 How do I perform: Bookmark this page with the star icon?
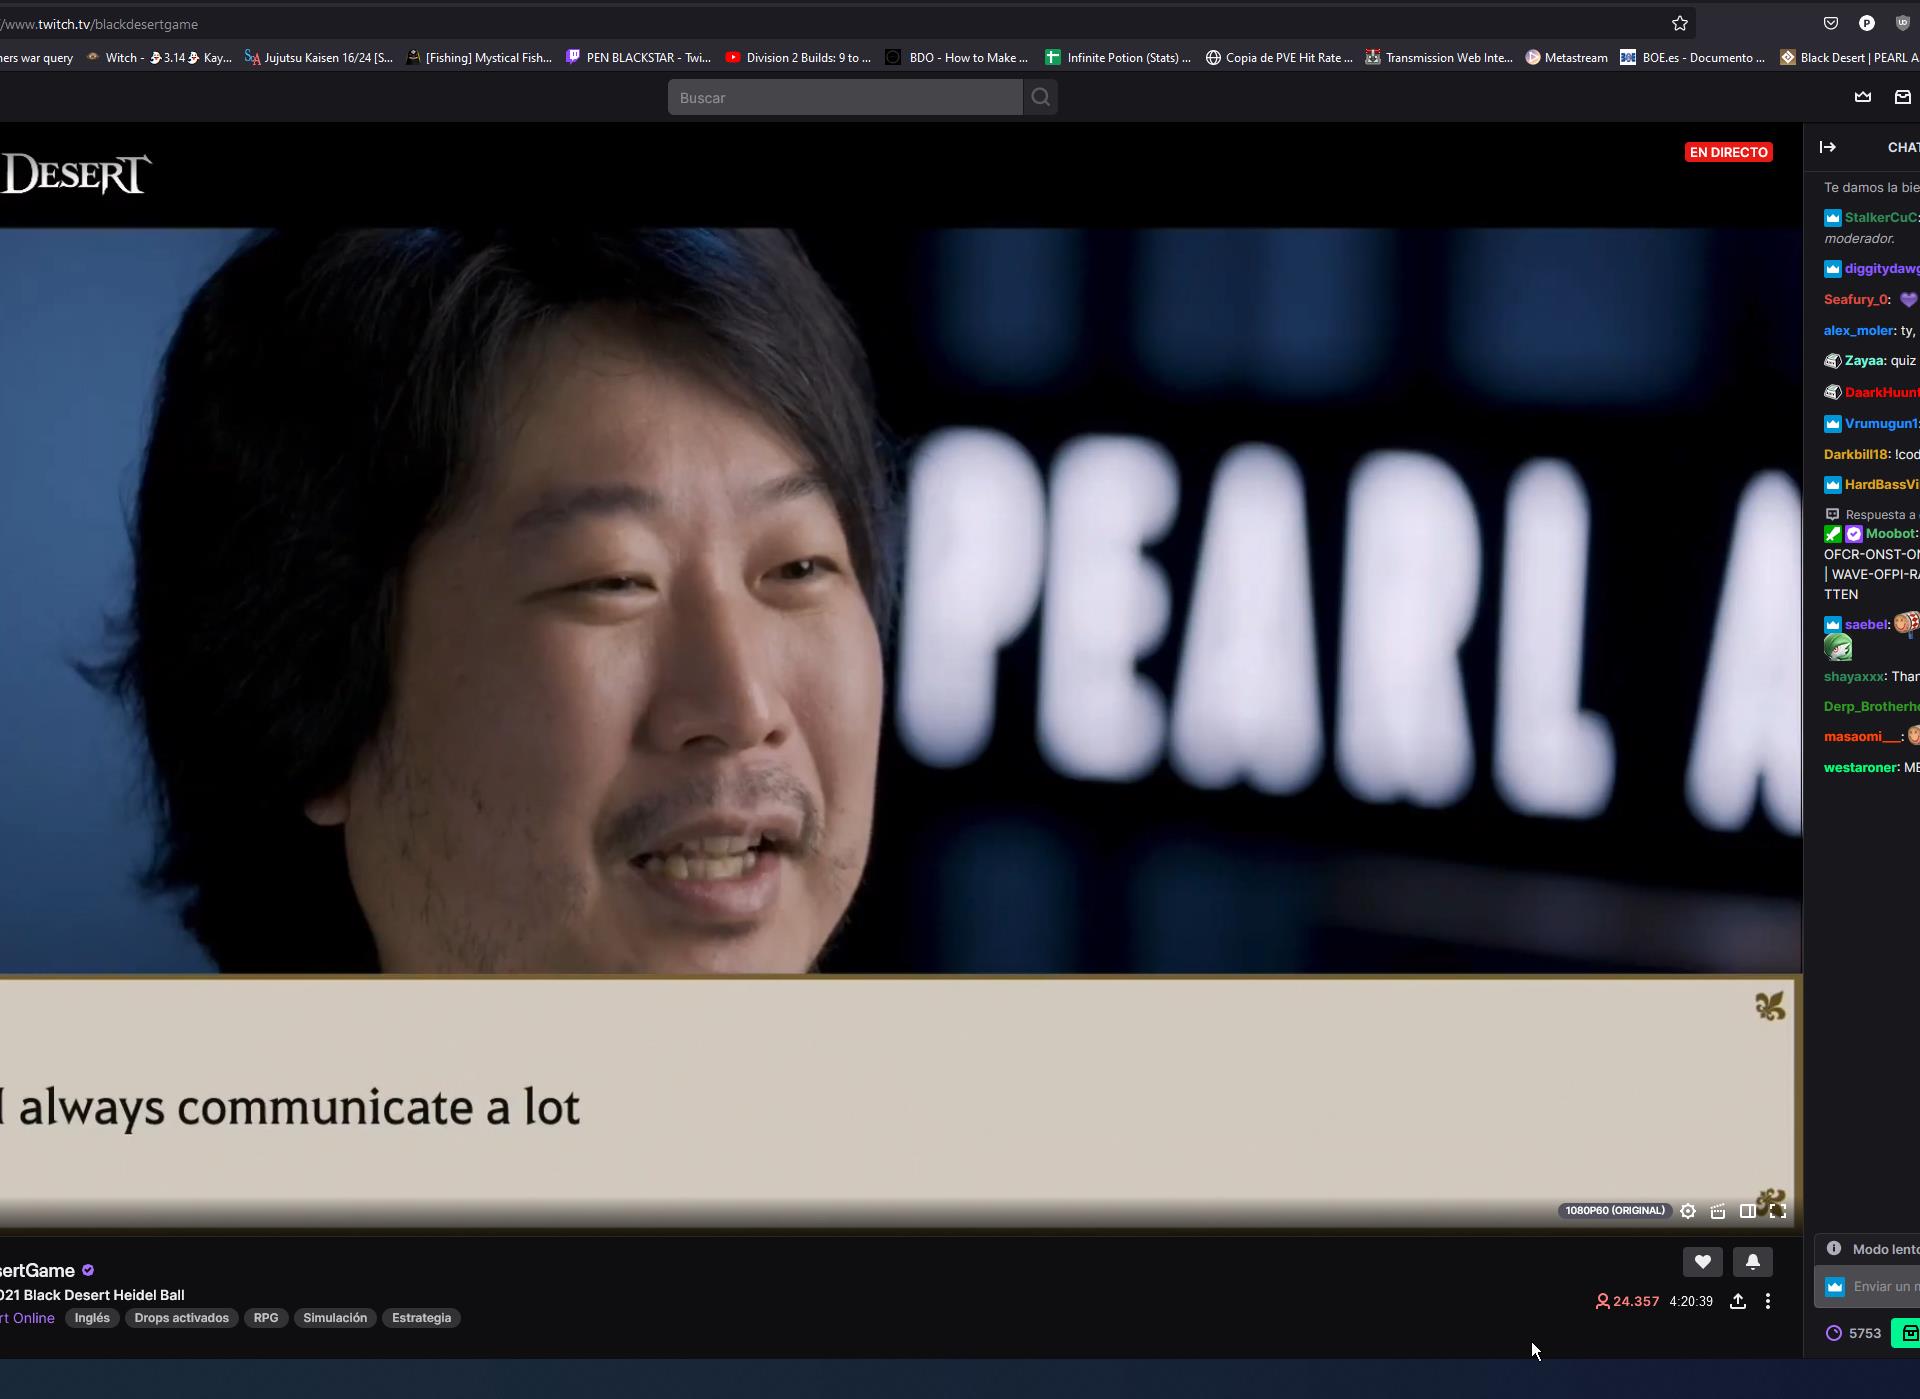point(1680,23)
